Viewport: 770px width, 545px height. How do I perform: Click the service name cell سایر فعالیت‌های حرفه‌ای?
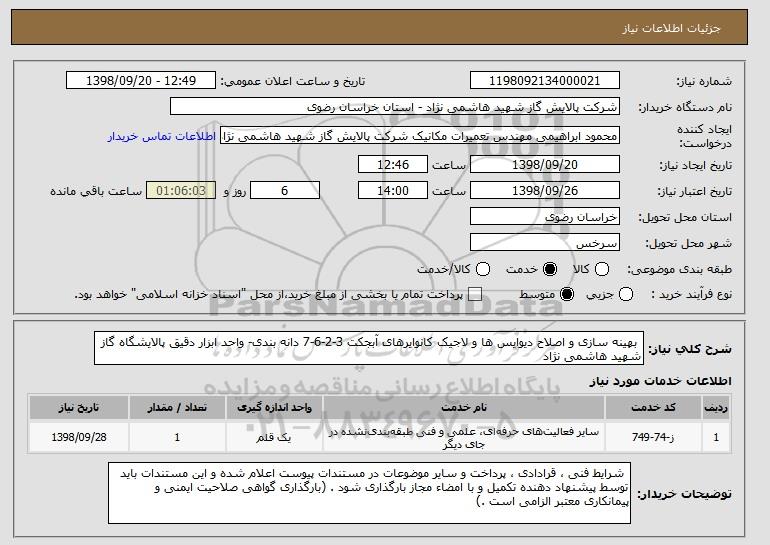(464, 437)
